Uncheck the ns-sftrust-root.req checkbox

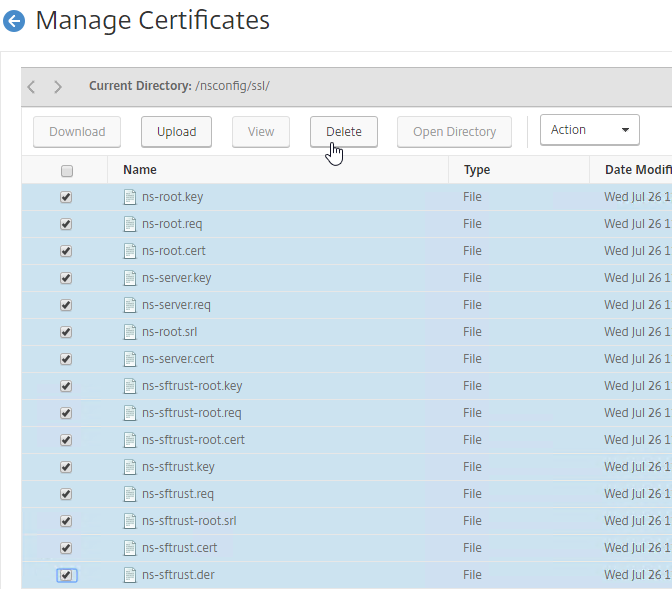(66, 413)
